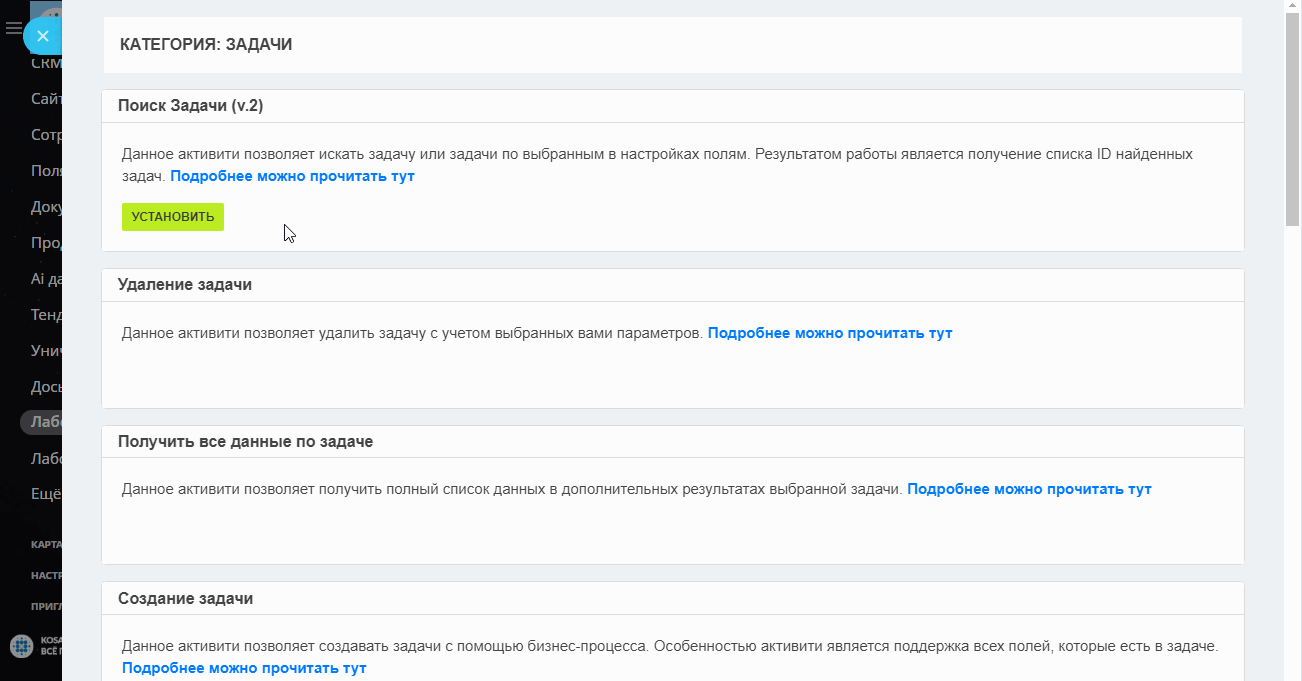
Task: Click the round KOSA logo icon in the sidebar
Action: pos(20,645)
